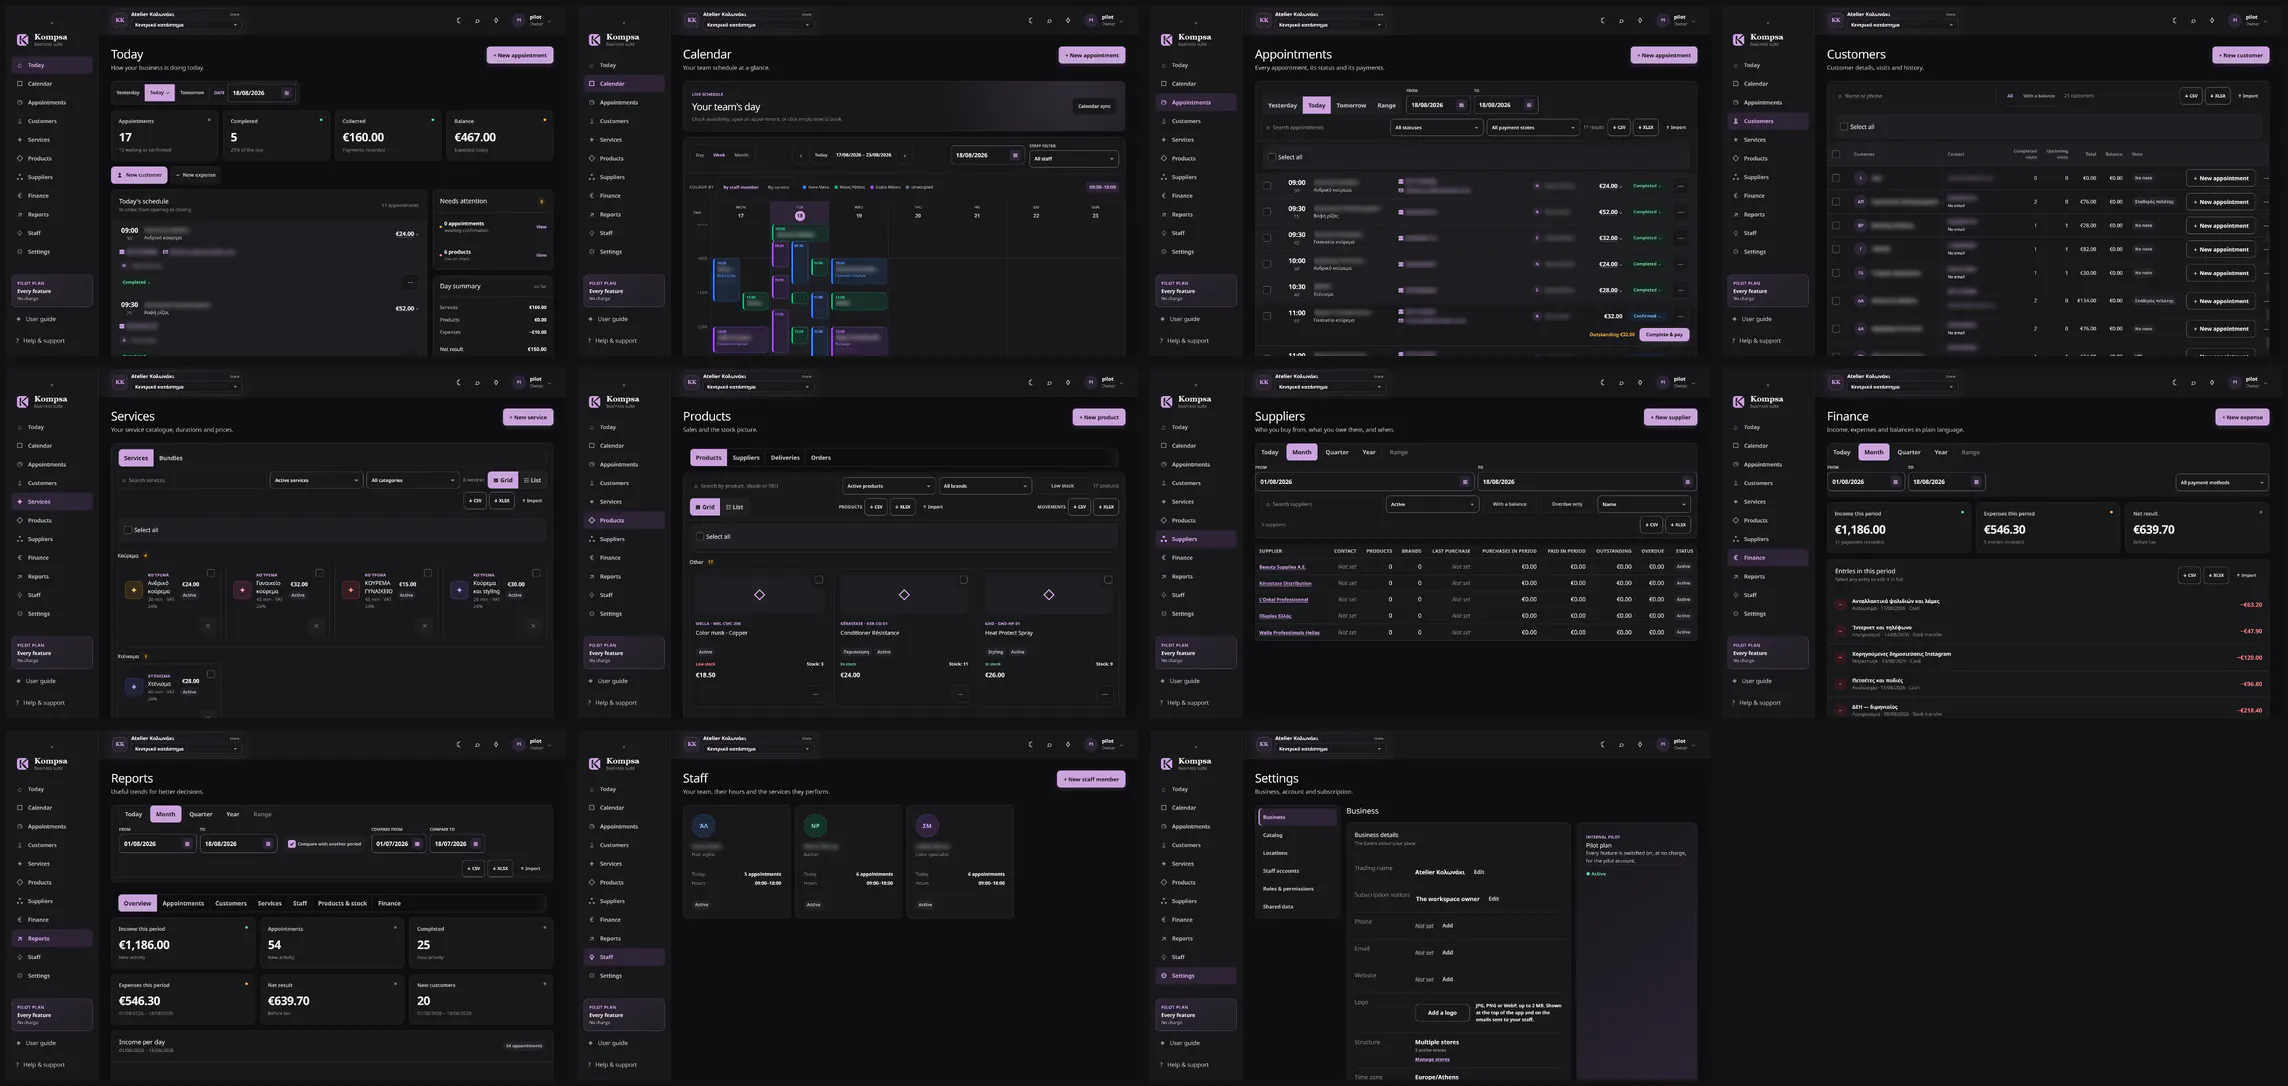This screenshot has height=1086, width=2288.
Task: Tick Select all on the Appointments screen
Action: click(x=1272, y=157)
